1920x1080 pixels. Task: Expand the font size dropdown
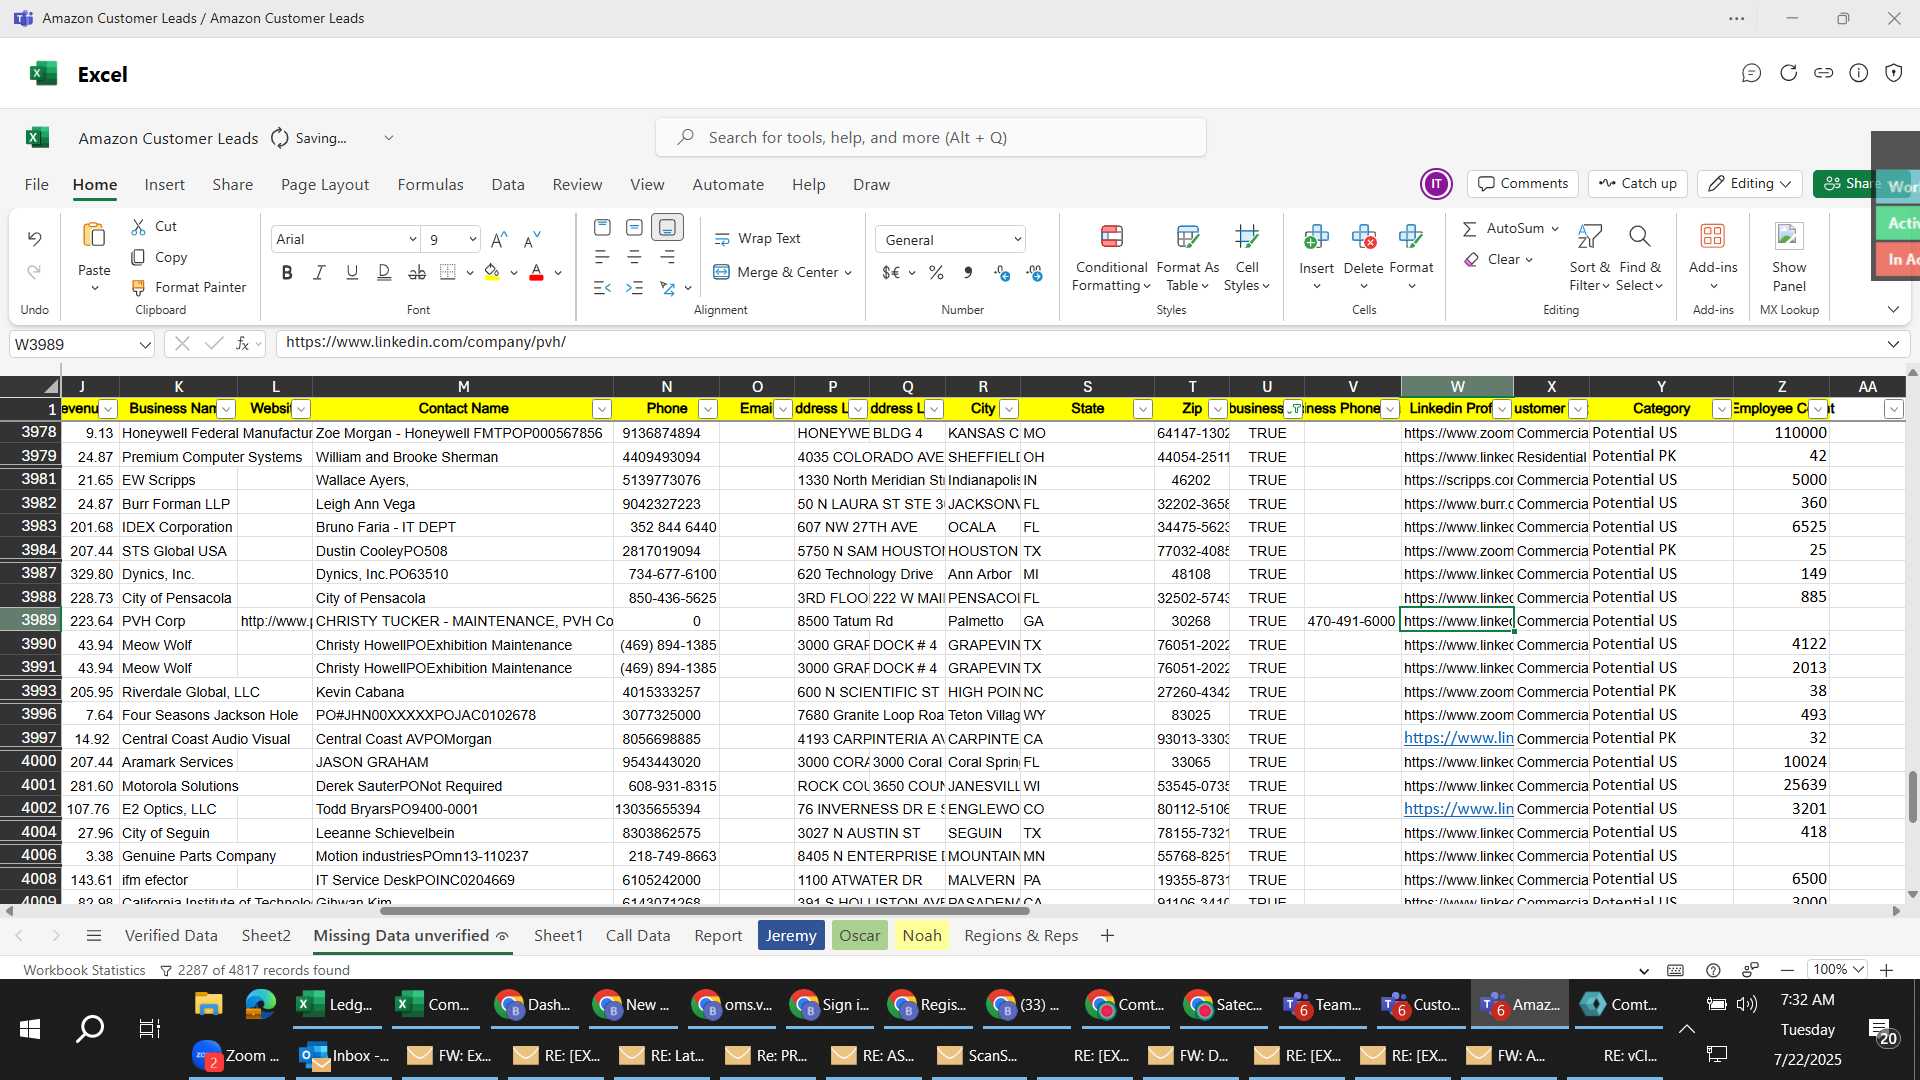[472, 240]
